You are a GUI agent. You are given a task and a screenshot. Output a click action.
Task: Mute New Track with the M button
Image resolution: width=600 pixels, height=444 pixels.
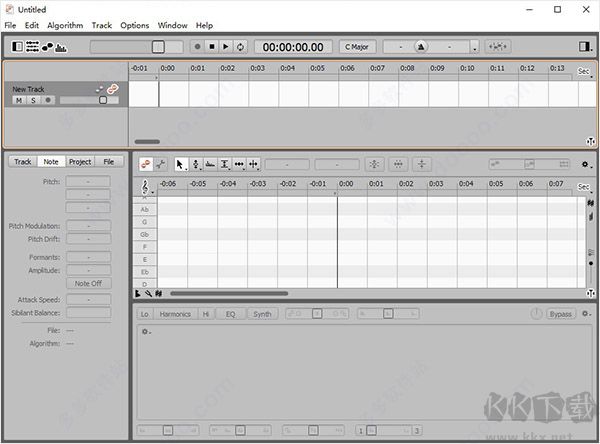coord(19,100)
